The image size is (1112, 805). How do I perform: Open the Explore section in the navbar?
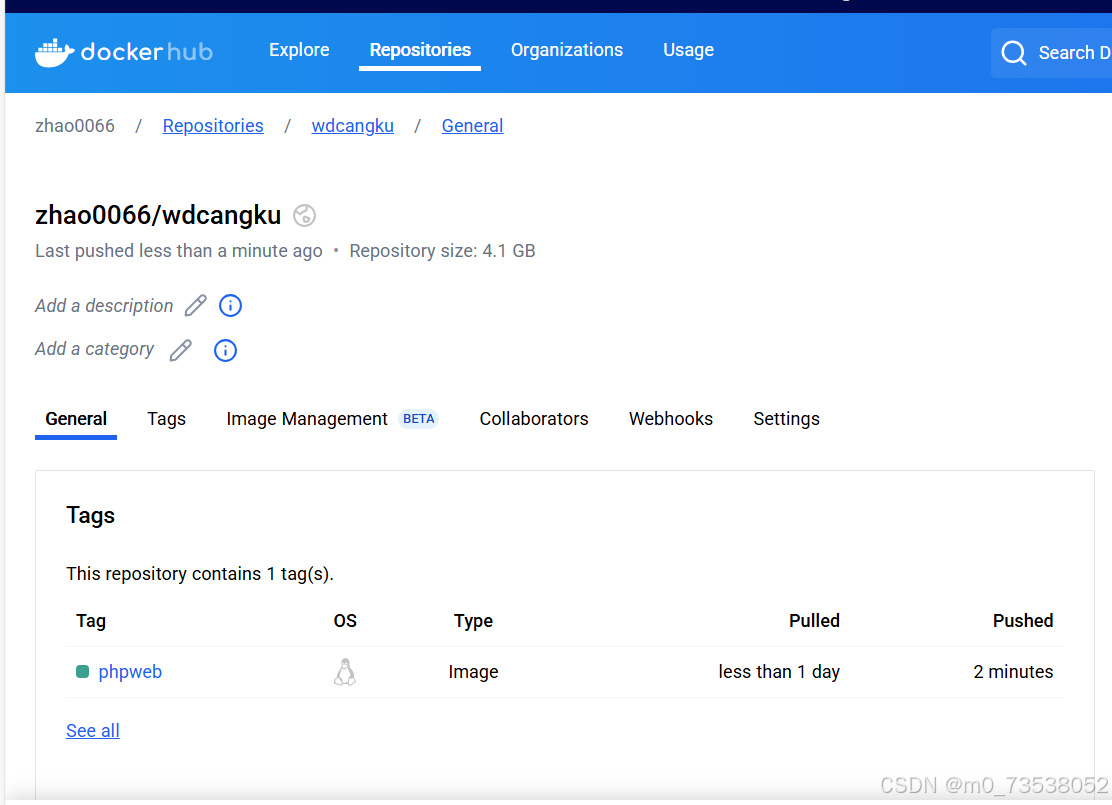299,49
